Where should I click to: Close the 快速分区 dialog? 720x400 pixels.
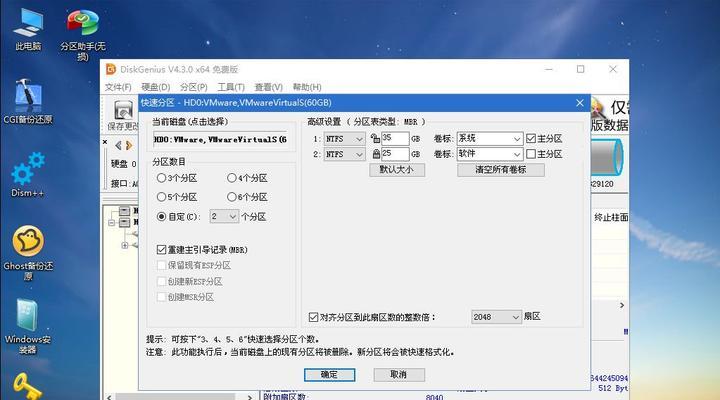579,103
